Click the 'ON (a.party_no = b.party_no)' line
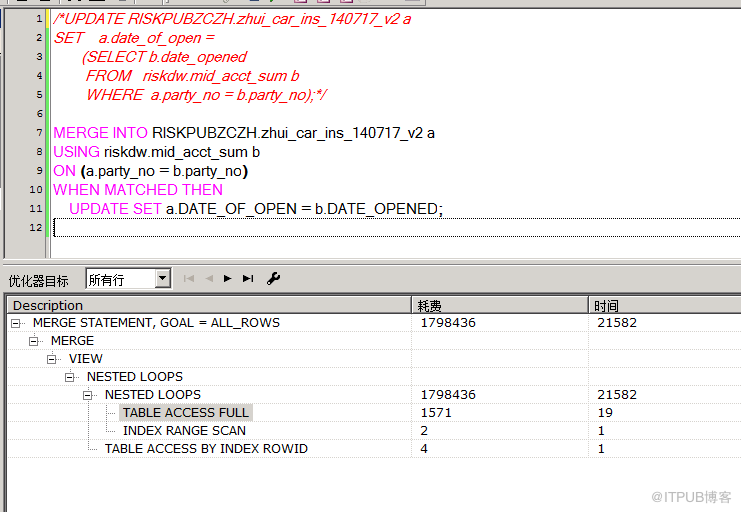 (x=150, y=171)
